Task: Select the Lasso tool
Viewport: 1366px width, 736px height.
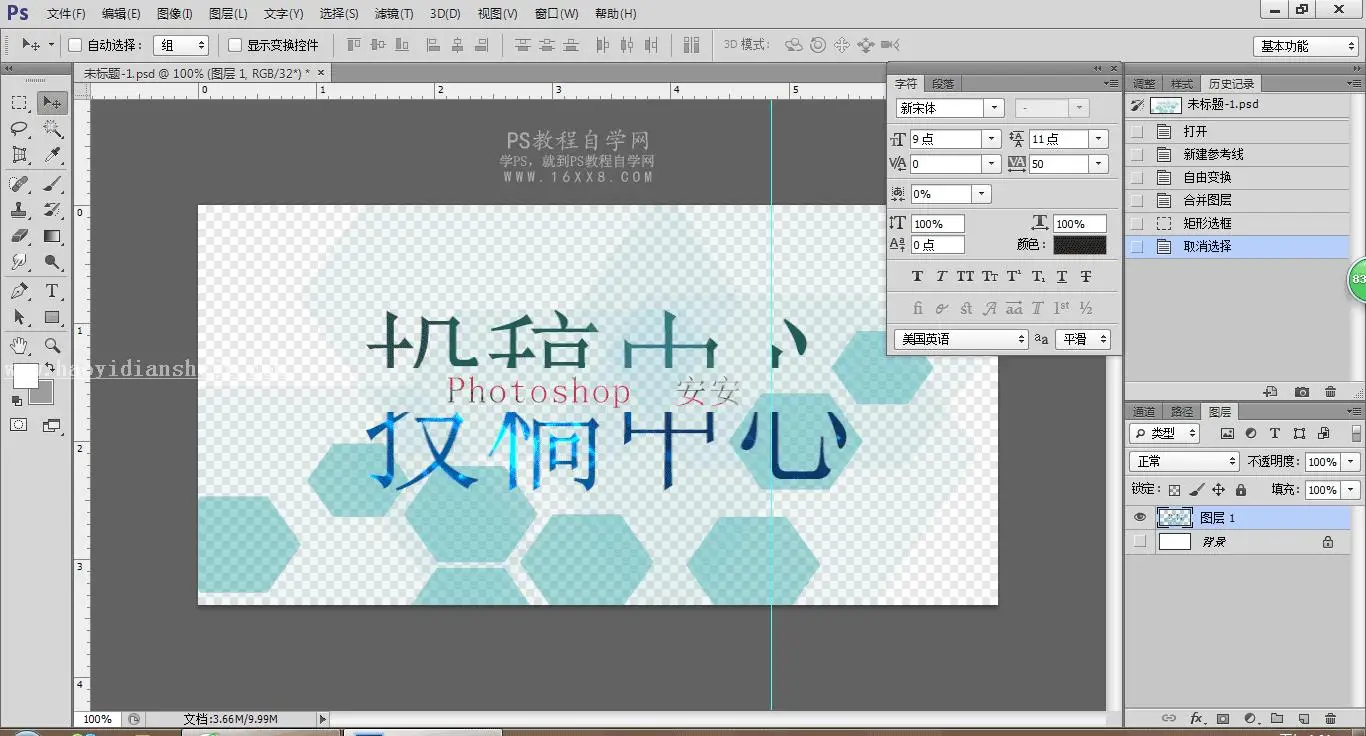Action: pos(19,129)
